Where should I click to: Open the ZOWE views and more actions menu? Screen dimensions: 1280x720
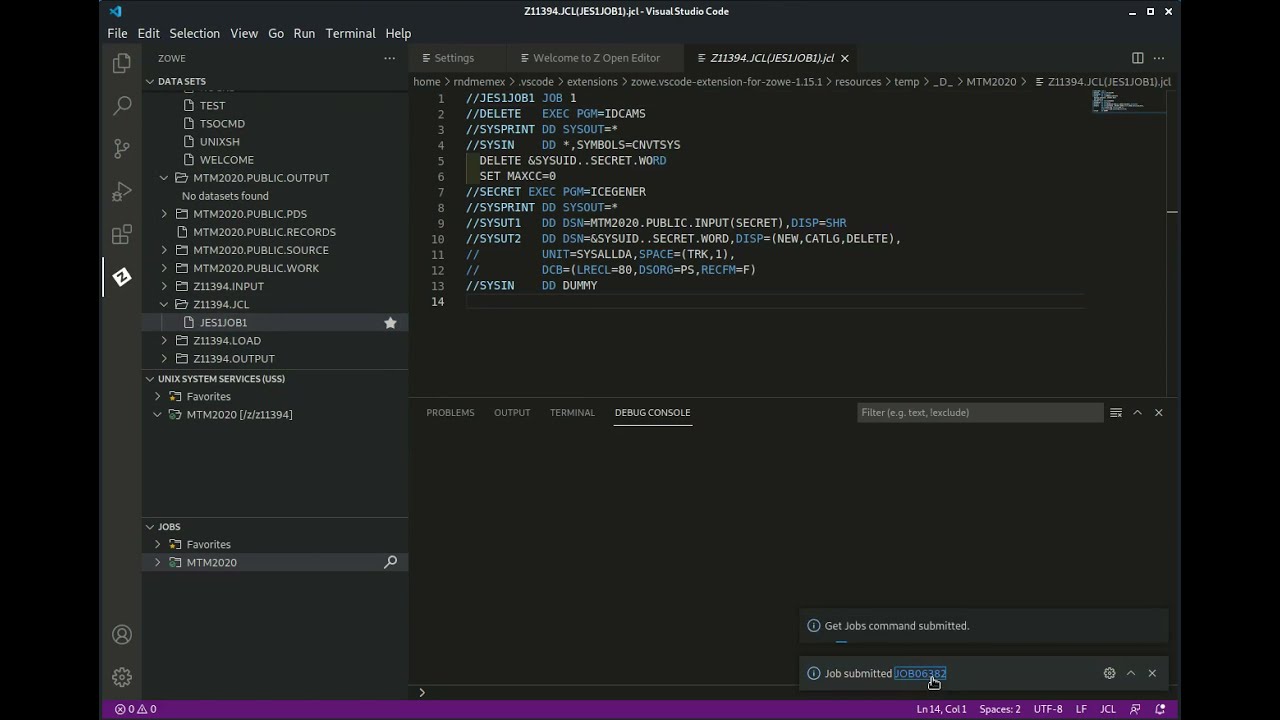(x=390, y=58)
